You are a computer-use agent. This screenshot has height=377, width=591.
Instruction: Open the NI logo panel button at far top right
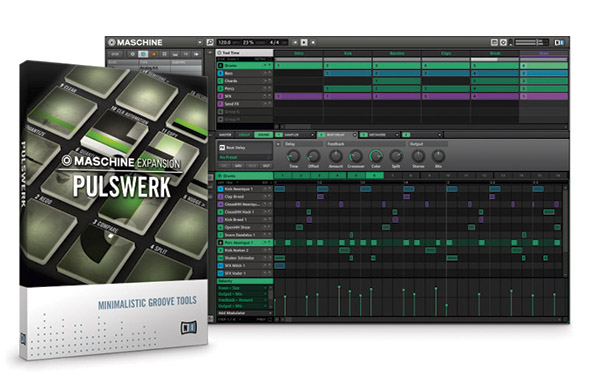pos(559,43)
